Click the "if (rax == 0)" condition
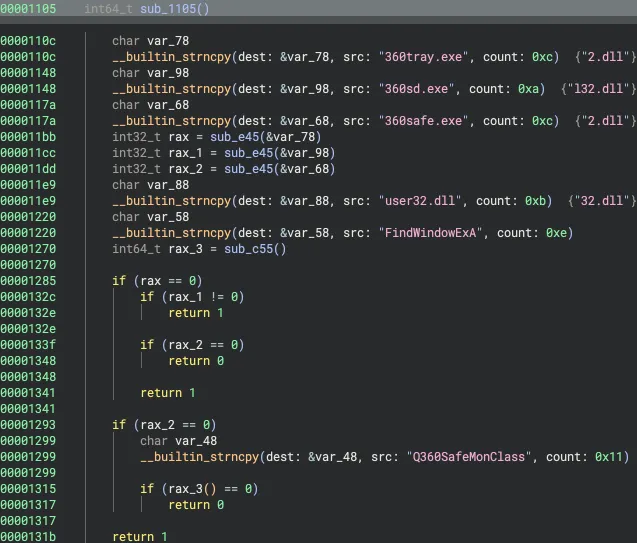The image size is (637, 543). pyautogui.click(x=157, y=281)
